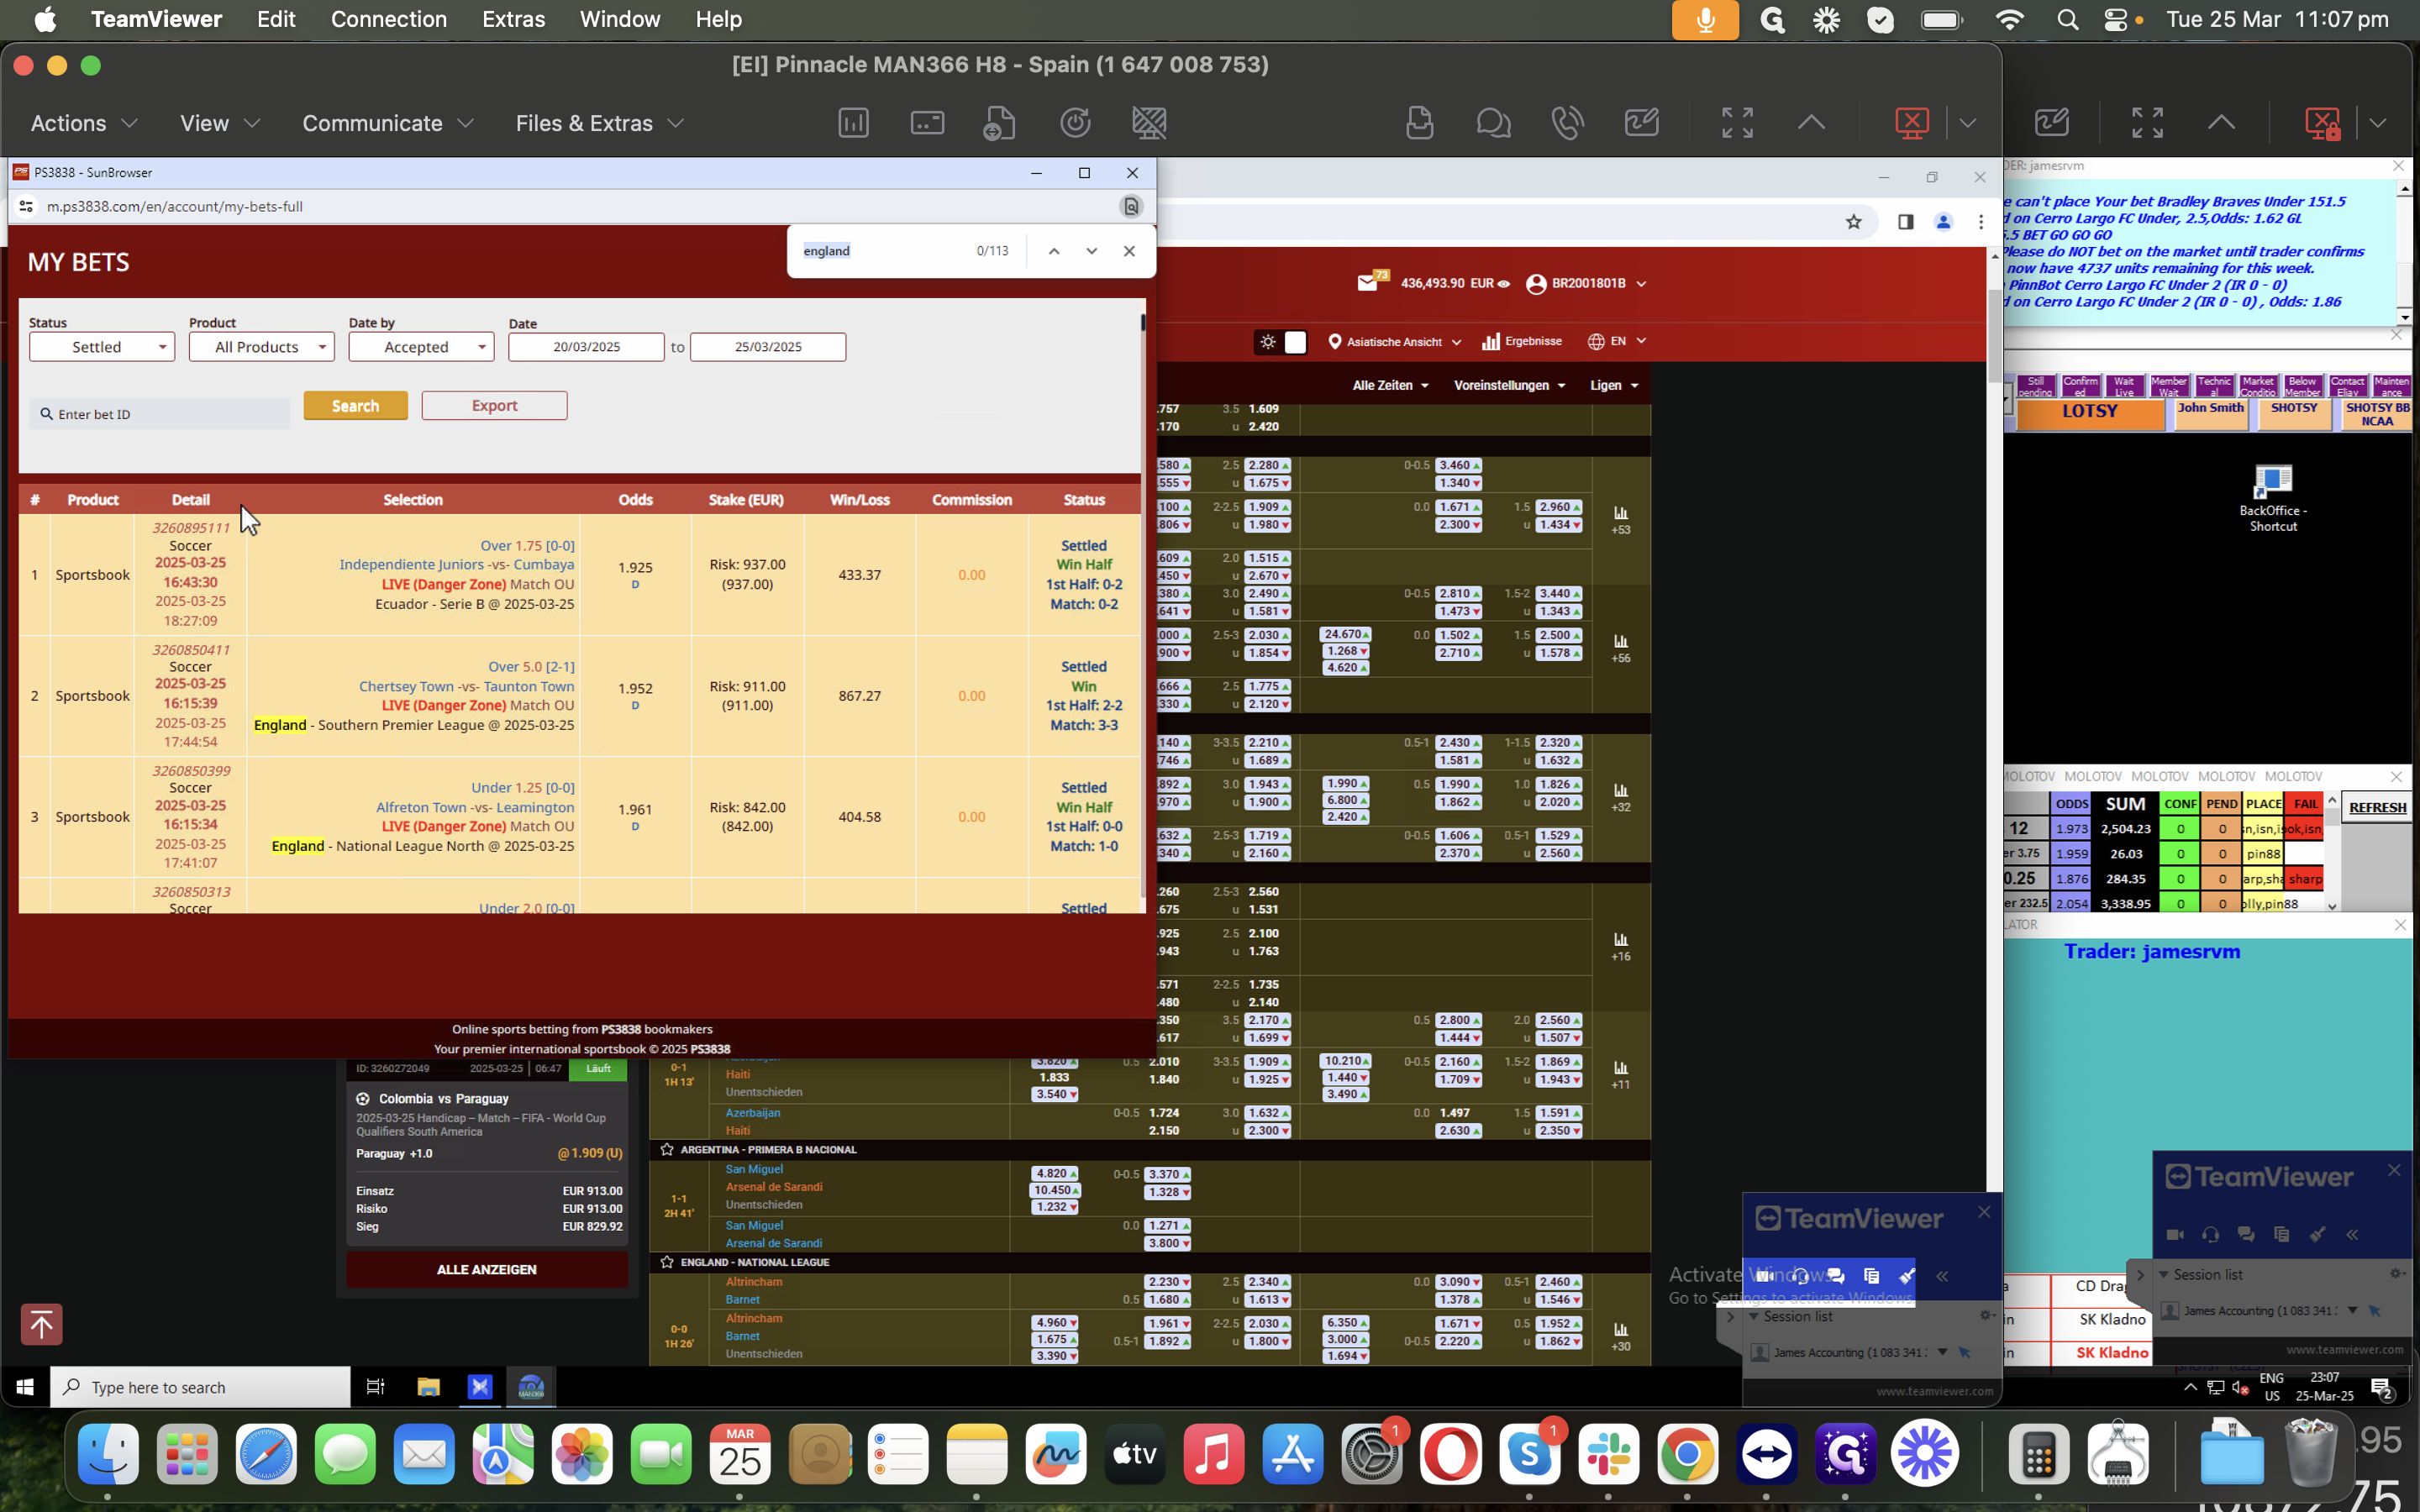The width and height of the screenshot is (2420, 1512).
Task: Open stats icon with +56 markets
Action: tap(1621, 648)
